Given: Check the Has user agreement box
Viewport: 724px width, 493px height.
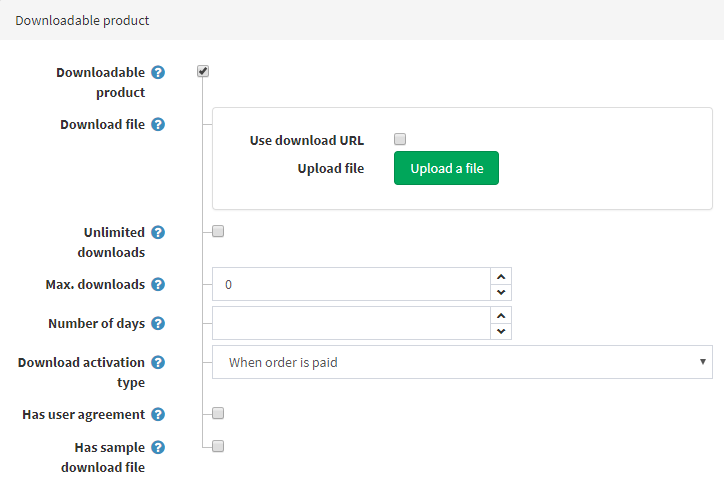Looking at the screenshot, I should (x=218, y=413).
